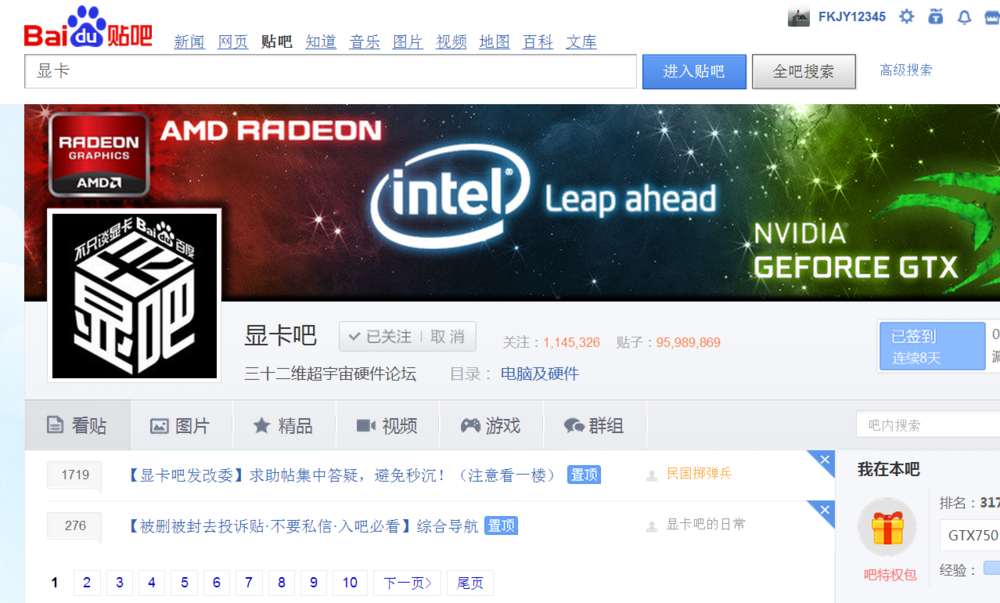The height and width of the screenshot is (603, 1000).
Task: Open author profile 显卡吧的日常
Action: 705,525
